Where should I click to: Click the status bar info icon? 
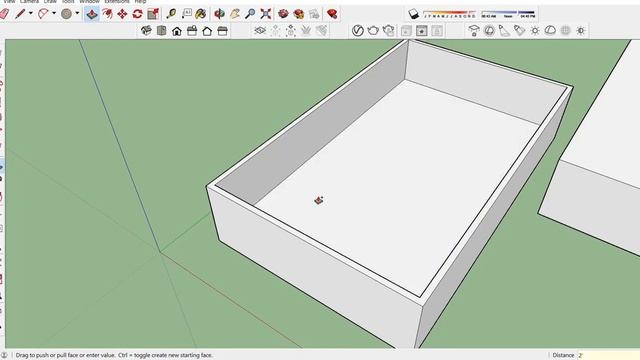pos(4,355)
